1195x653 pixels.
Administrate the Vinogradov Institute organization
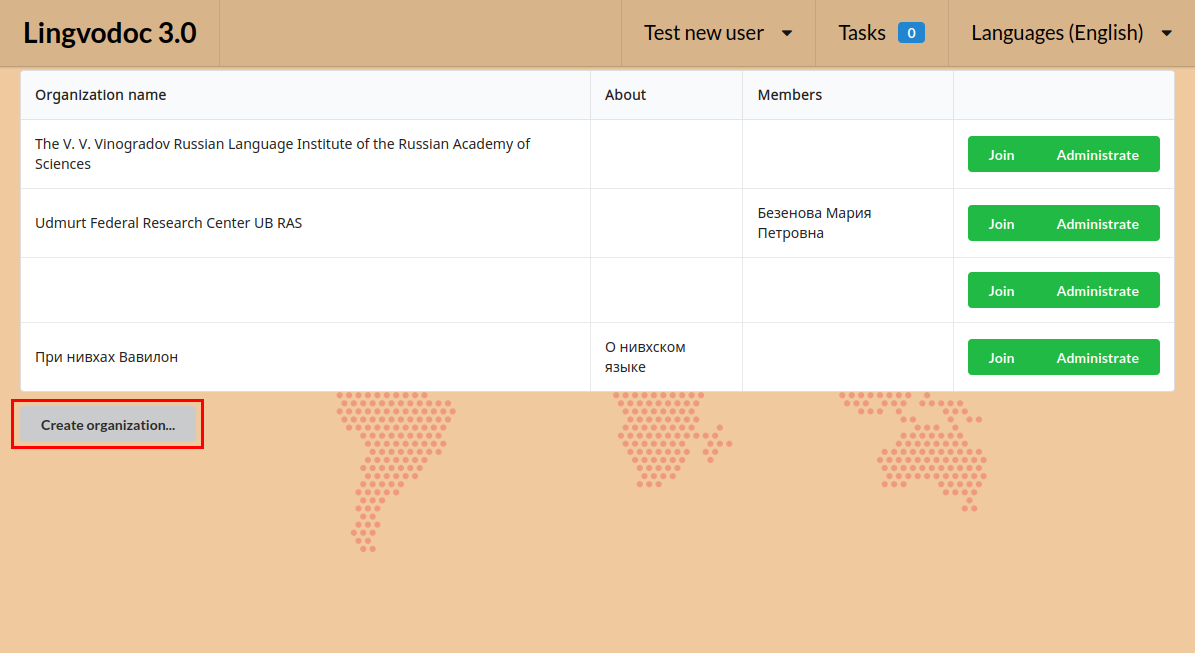click(1097, 154)
